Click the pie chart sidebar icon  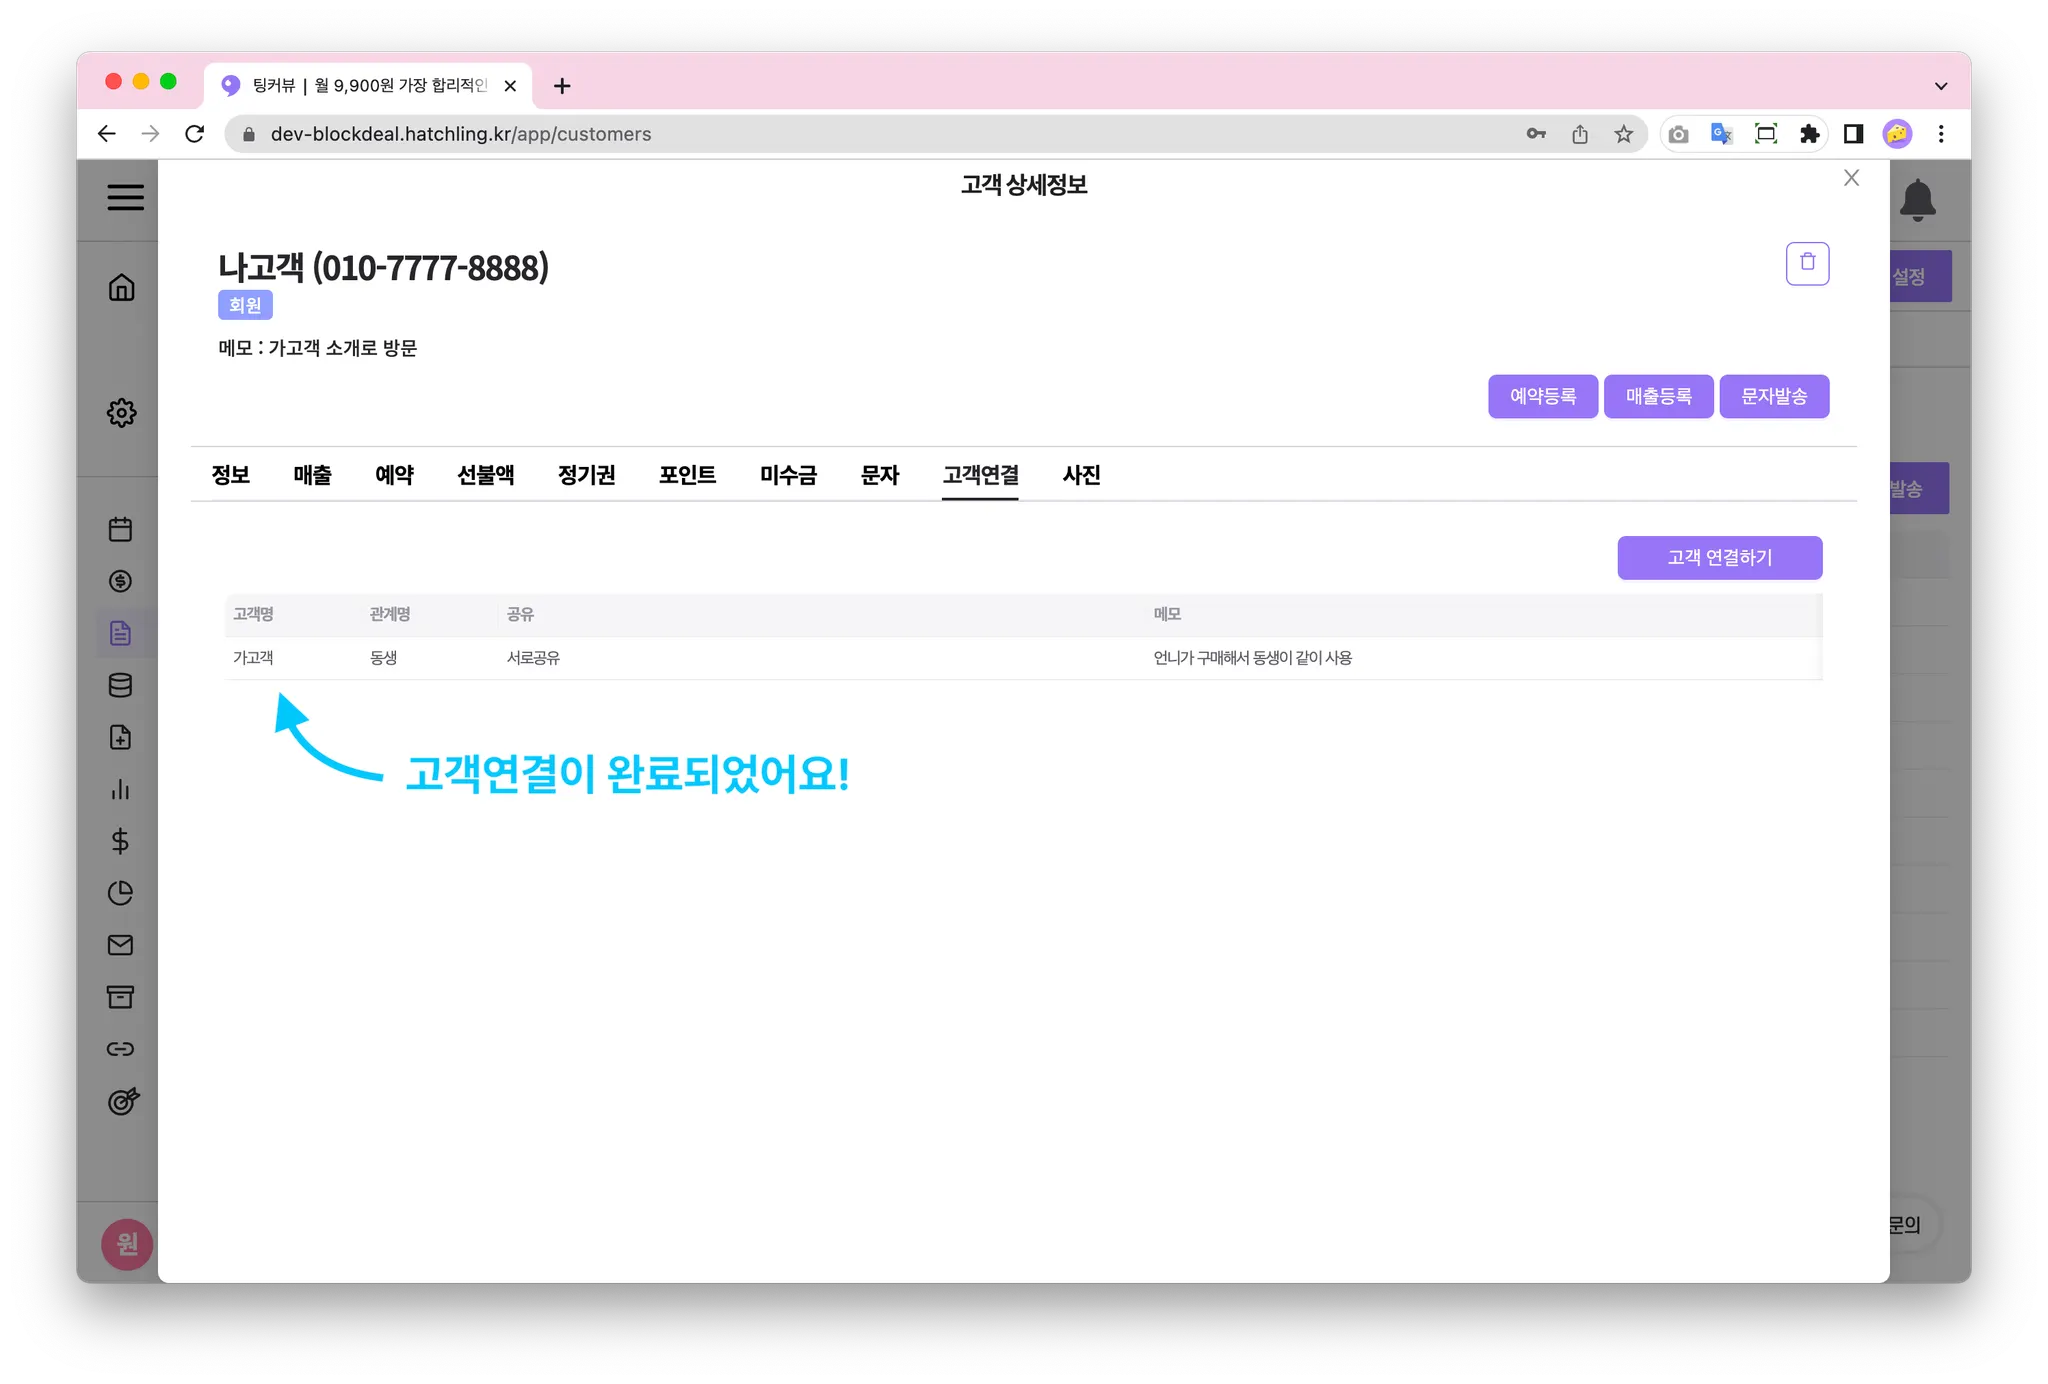[x=120, y=893]
